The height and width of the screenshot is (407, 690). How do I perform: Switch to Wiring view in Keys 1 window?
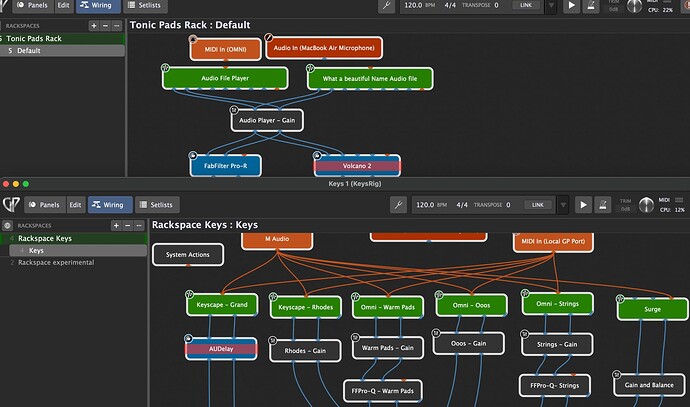tap(110, 205)
